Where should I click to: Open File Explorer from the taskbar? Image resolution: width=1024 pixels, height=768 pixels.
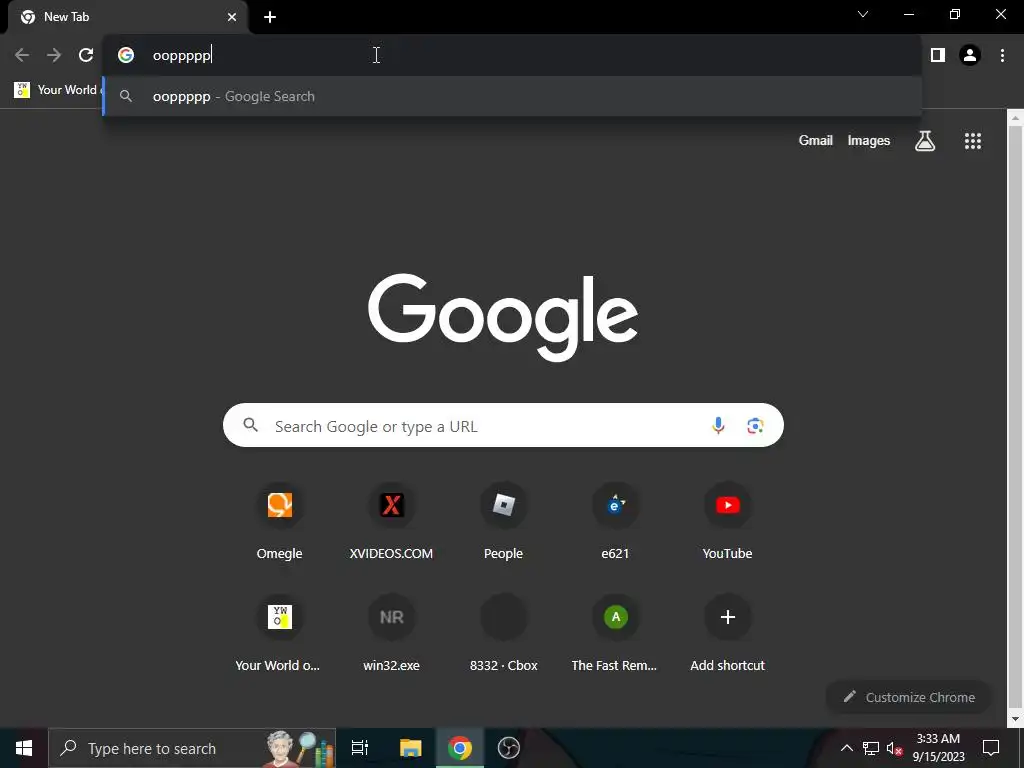pyautogui.click(x=411, y=748)
